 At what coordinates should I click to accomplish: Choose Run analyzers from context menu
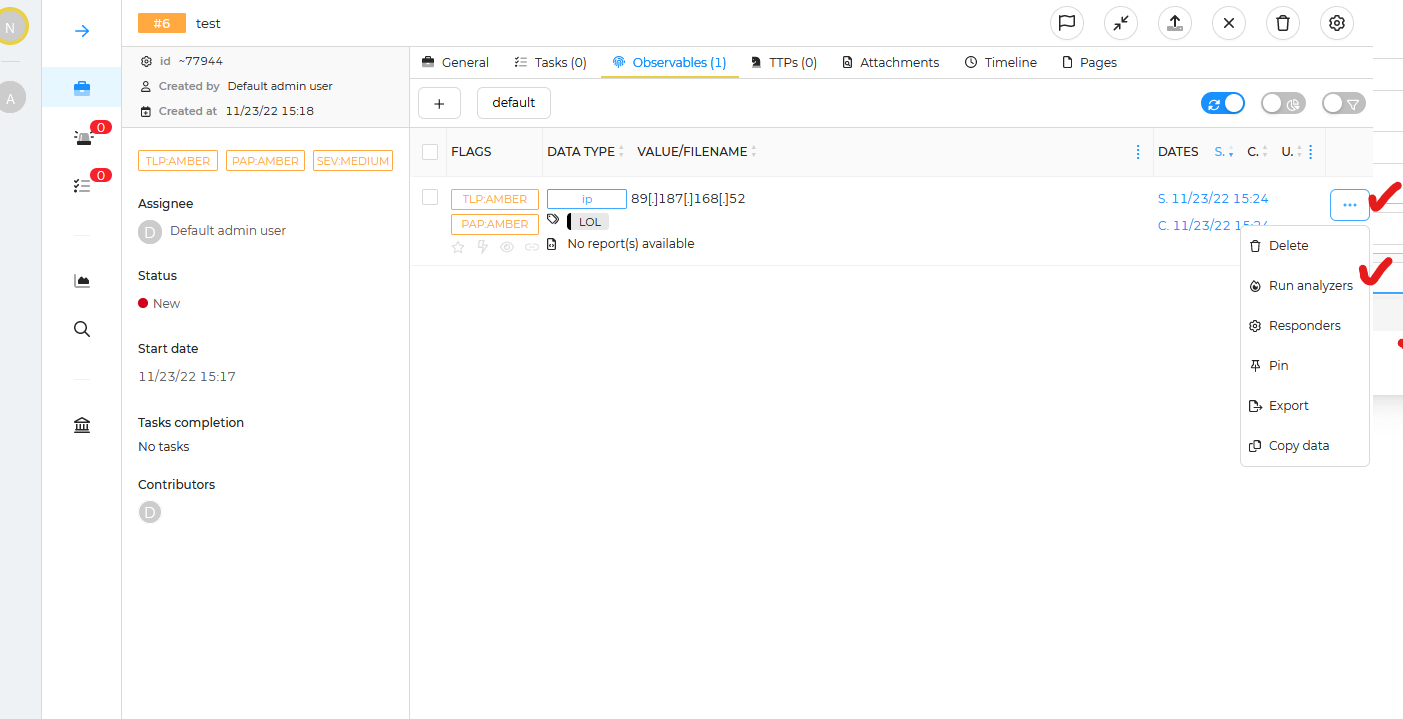1310,286
